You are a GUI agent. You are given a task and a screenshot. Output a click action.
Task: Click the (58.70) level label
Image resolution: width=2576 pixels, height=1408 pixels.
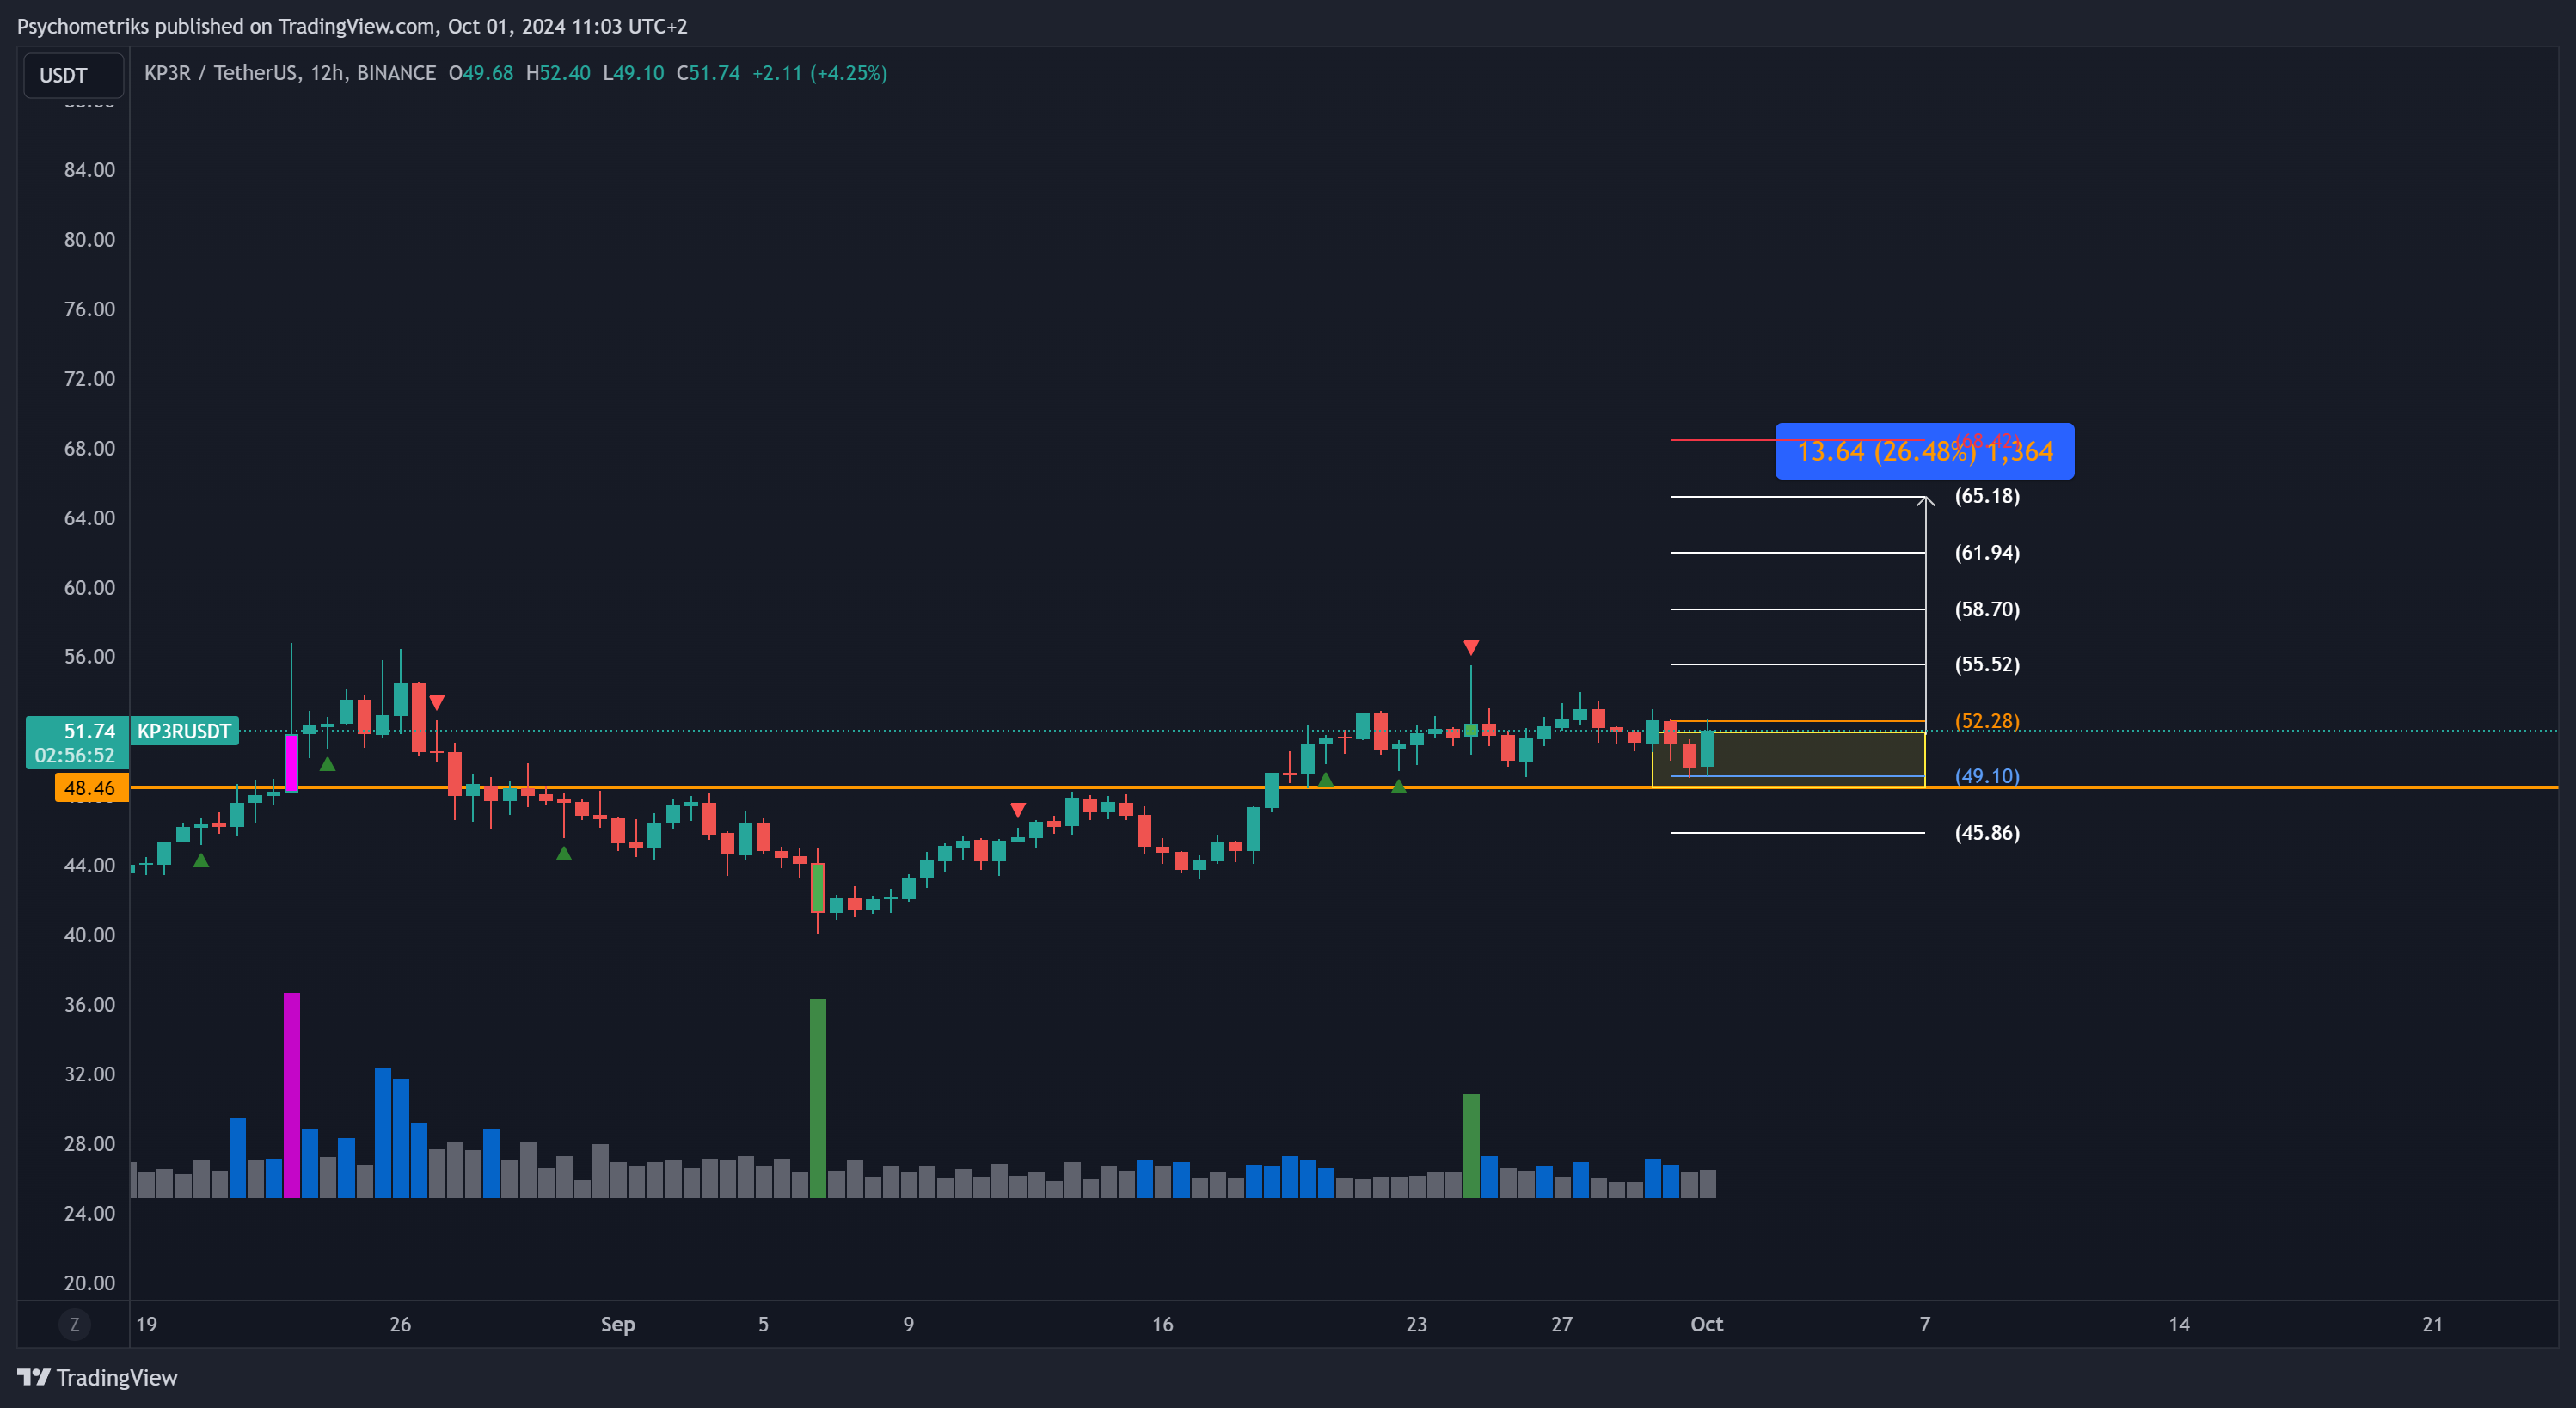tap(1987, 609)
